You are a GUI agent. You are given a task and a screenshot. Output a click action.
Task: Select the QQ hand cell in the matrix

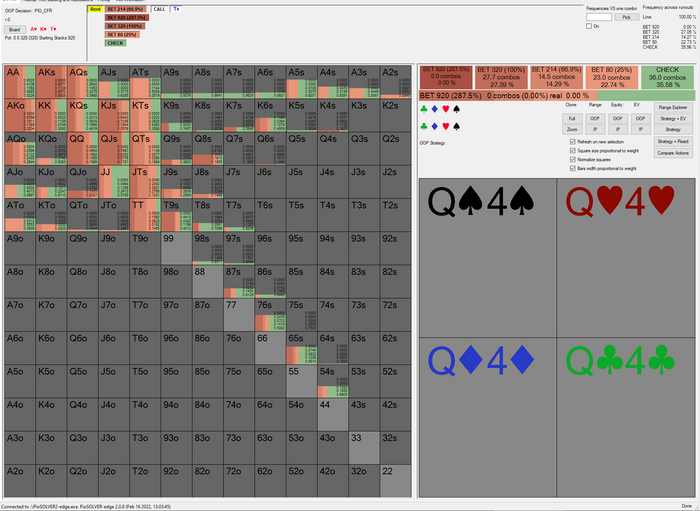(x=83, y=149)
